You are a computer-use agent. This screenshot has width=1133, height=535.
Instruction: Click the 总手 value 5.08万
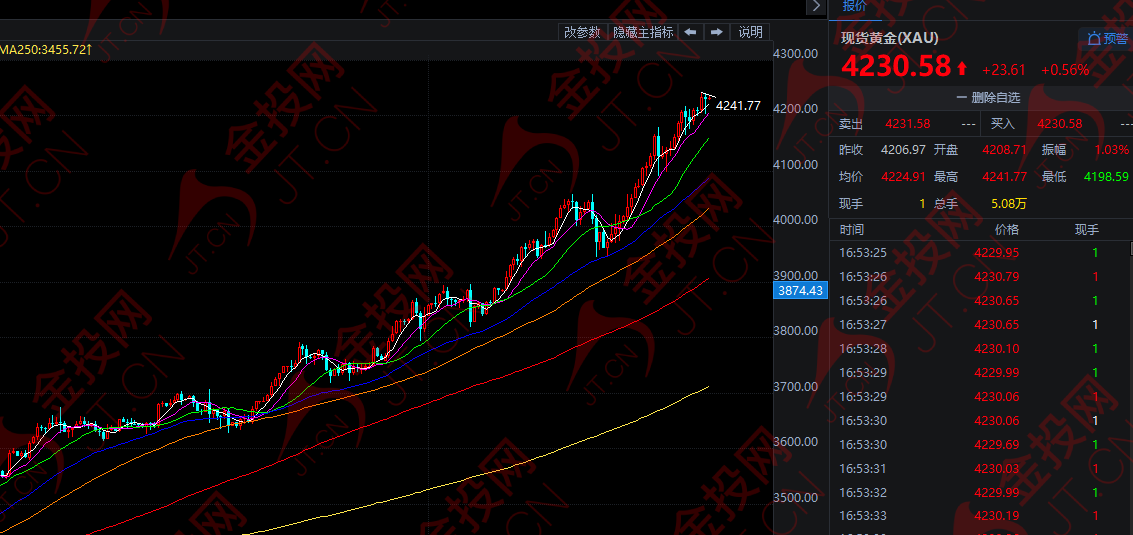point(1009,204)
